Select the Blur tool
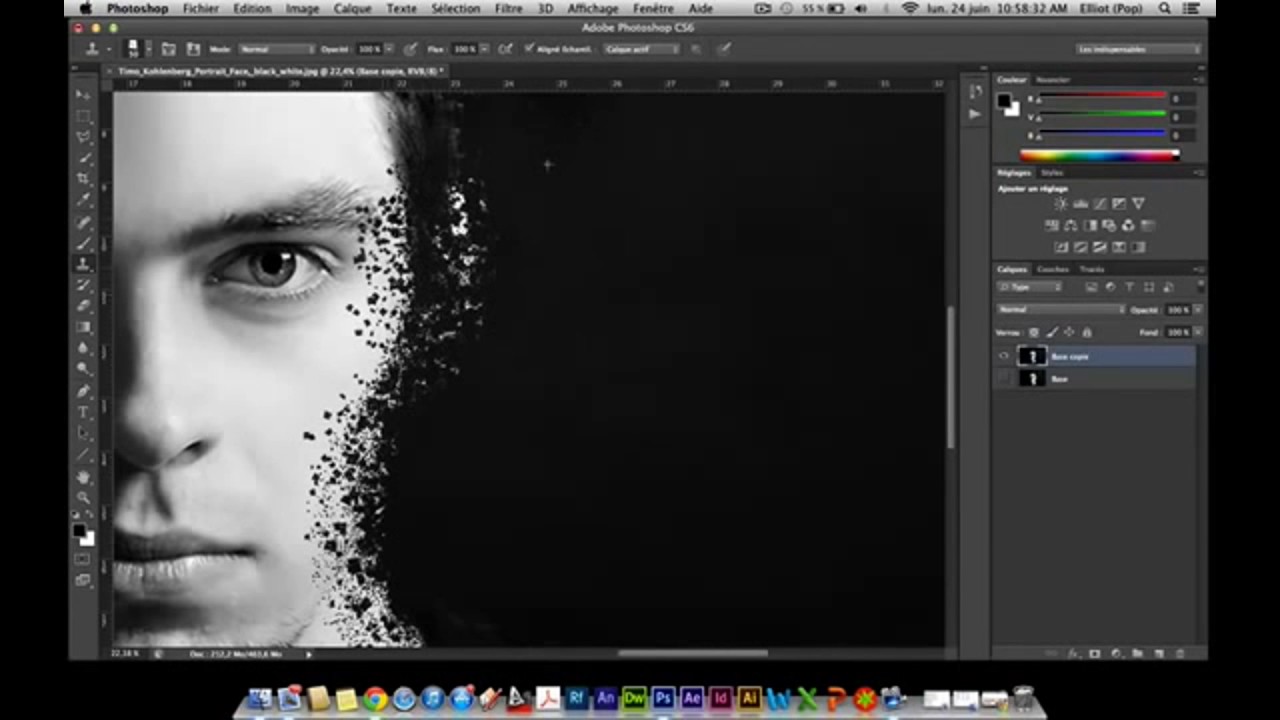Screen dimensions: 1280x720 pos(84,348)
